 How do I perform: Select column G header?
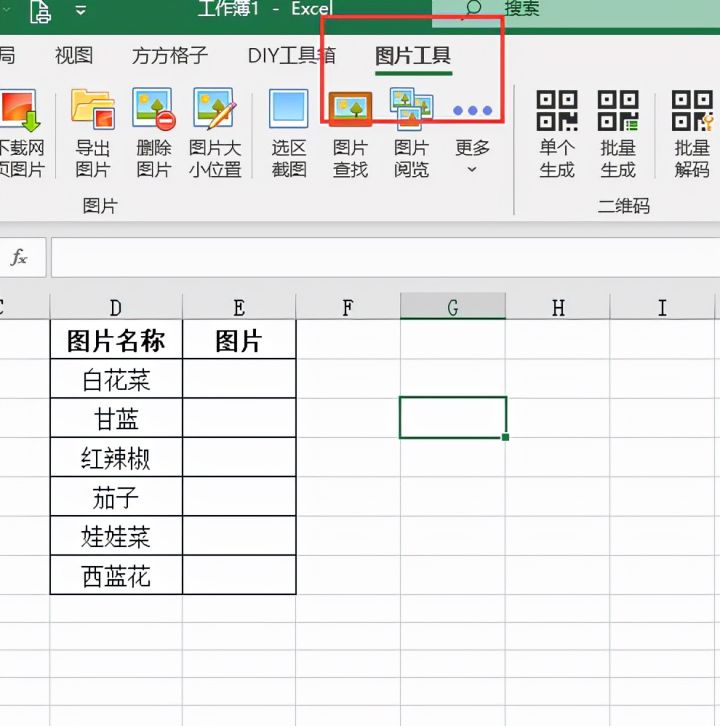(453, 307)
